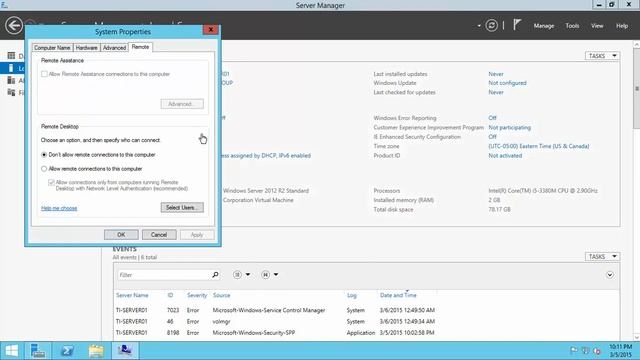Click the Events Filter input field
This screenshot has height=360, width=640.
click(164, 275)
